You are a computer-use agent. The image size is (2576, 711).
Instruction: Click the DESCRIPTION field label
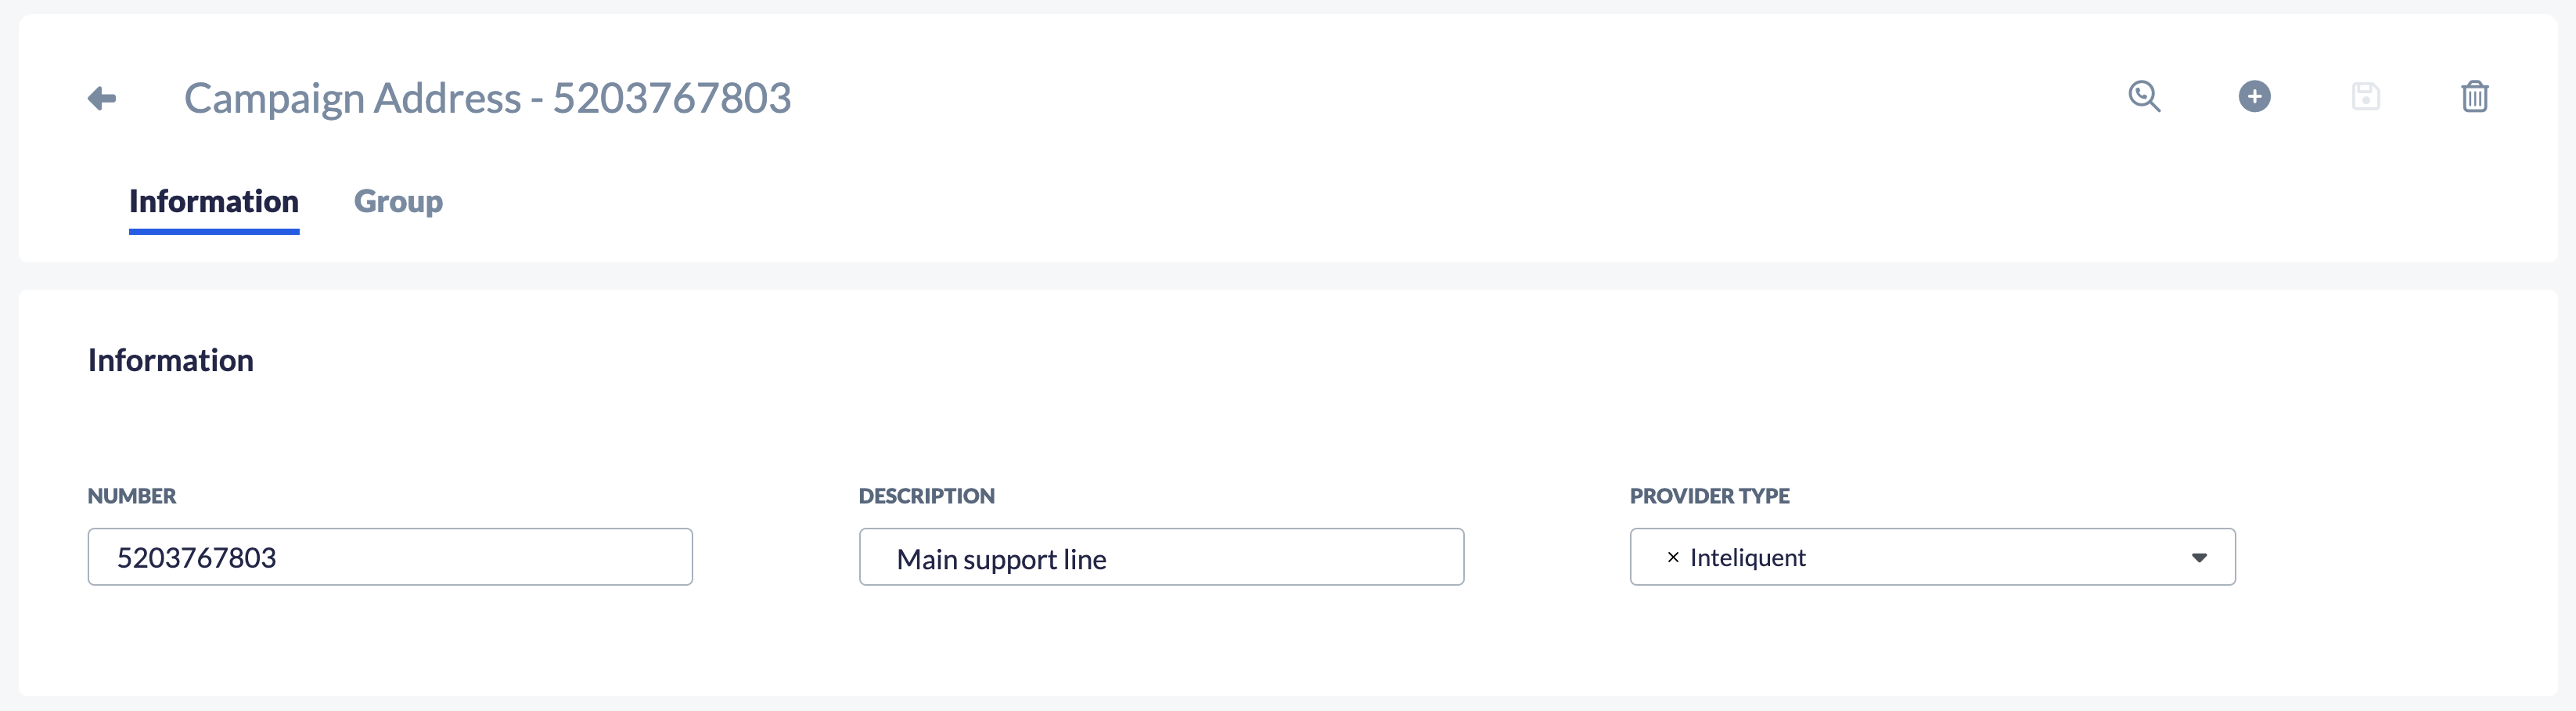927,496
